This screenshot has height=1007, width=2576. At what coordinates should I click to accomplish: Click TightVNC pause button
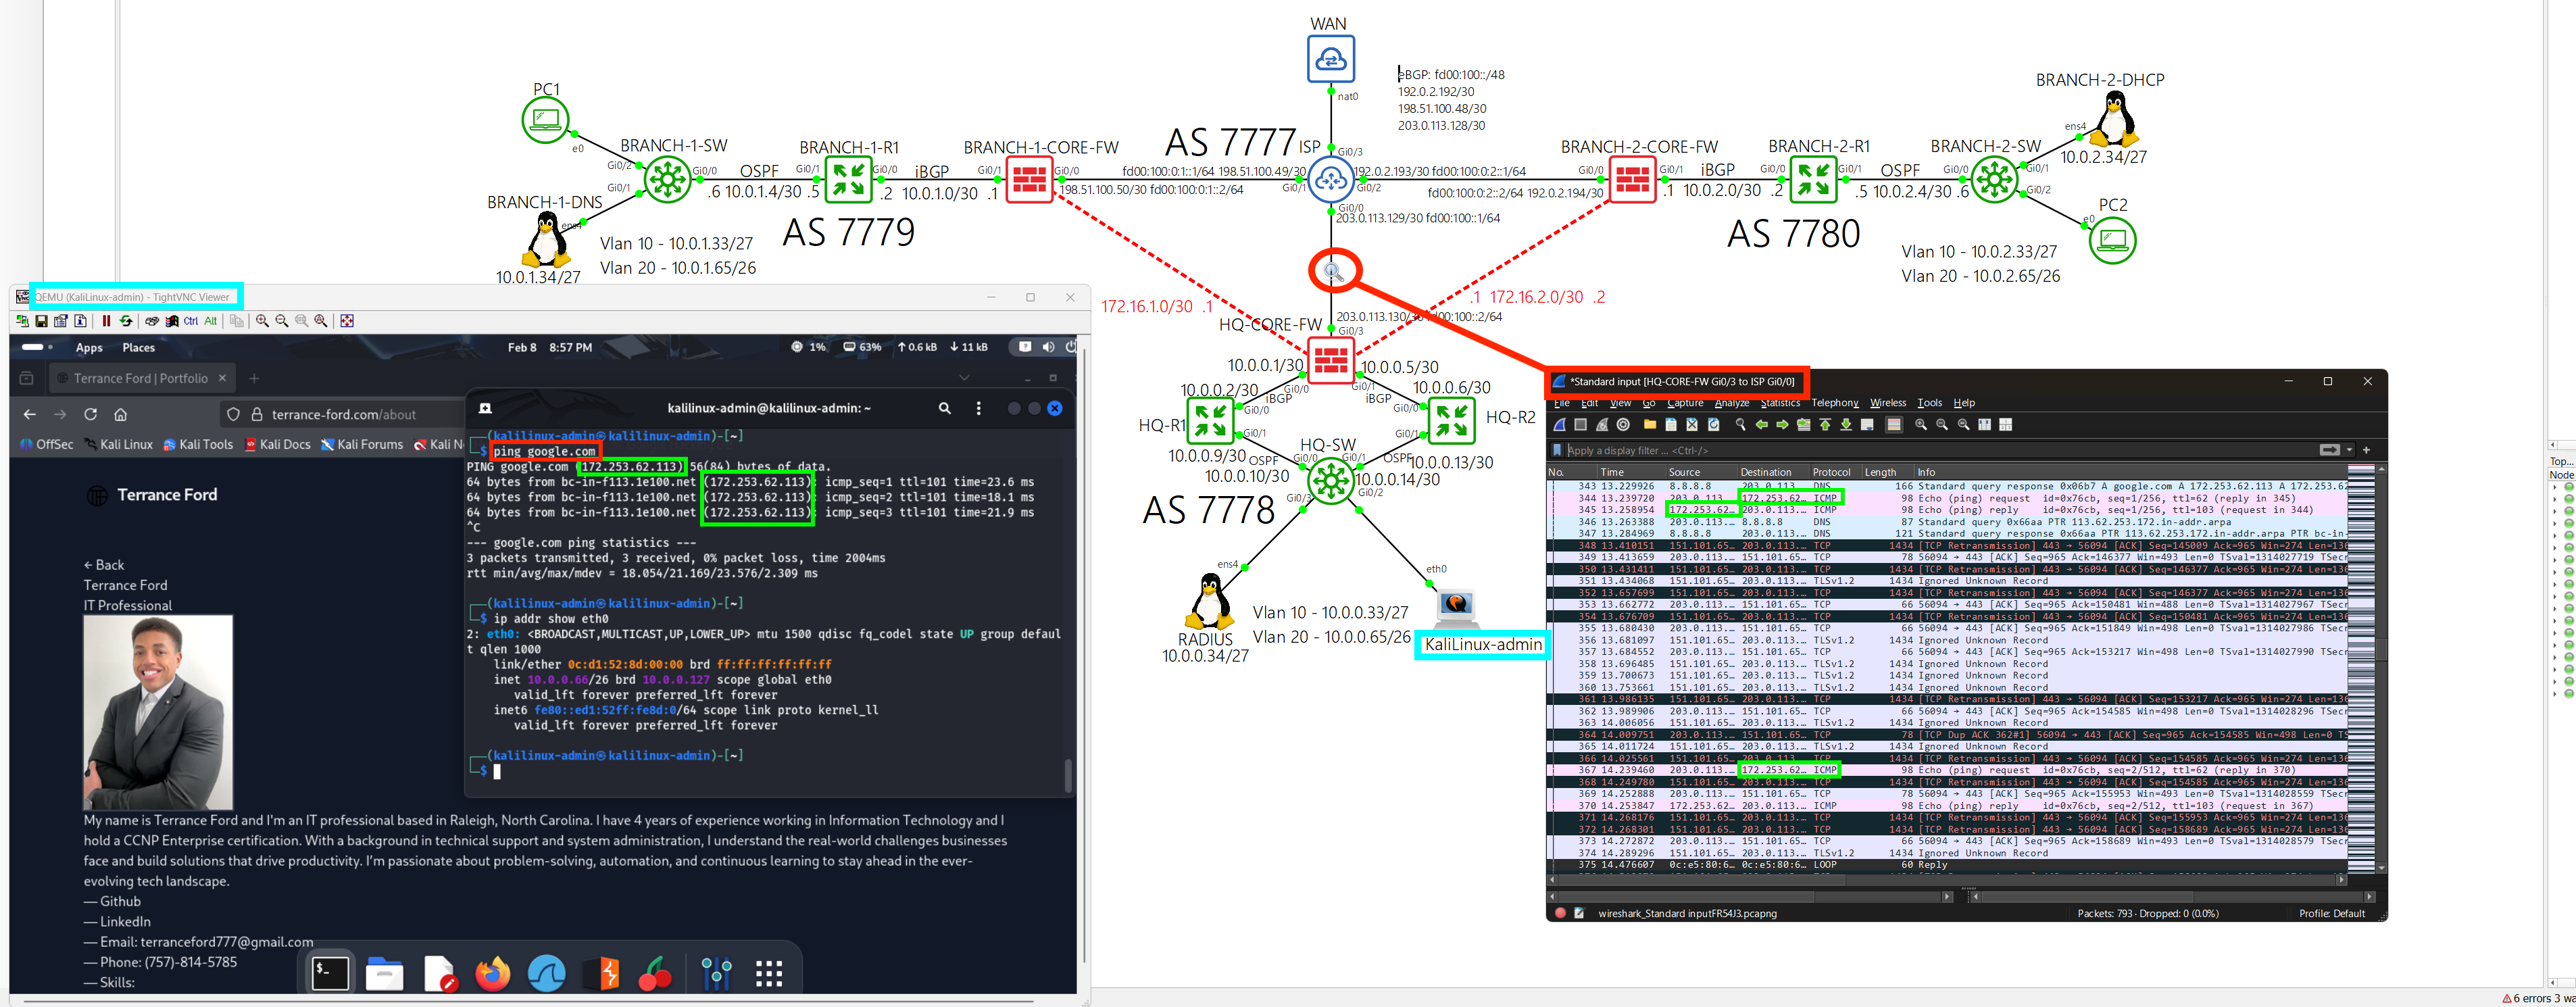(107, 321)
